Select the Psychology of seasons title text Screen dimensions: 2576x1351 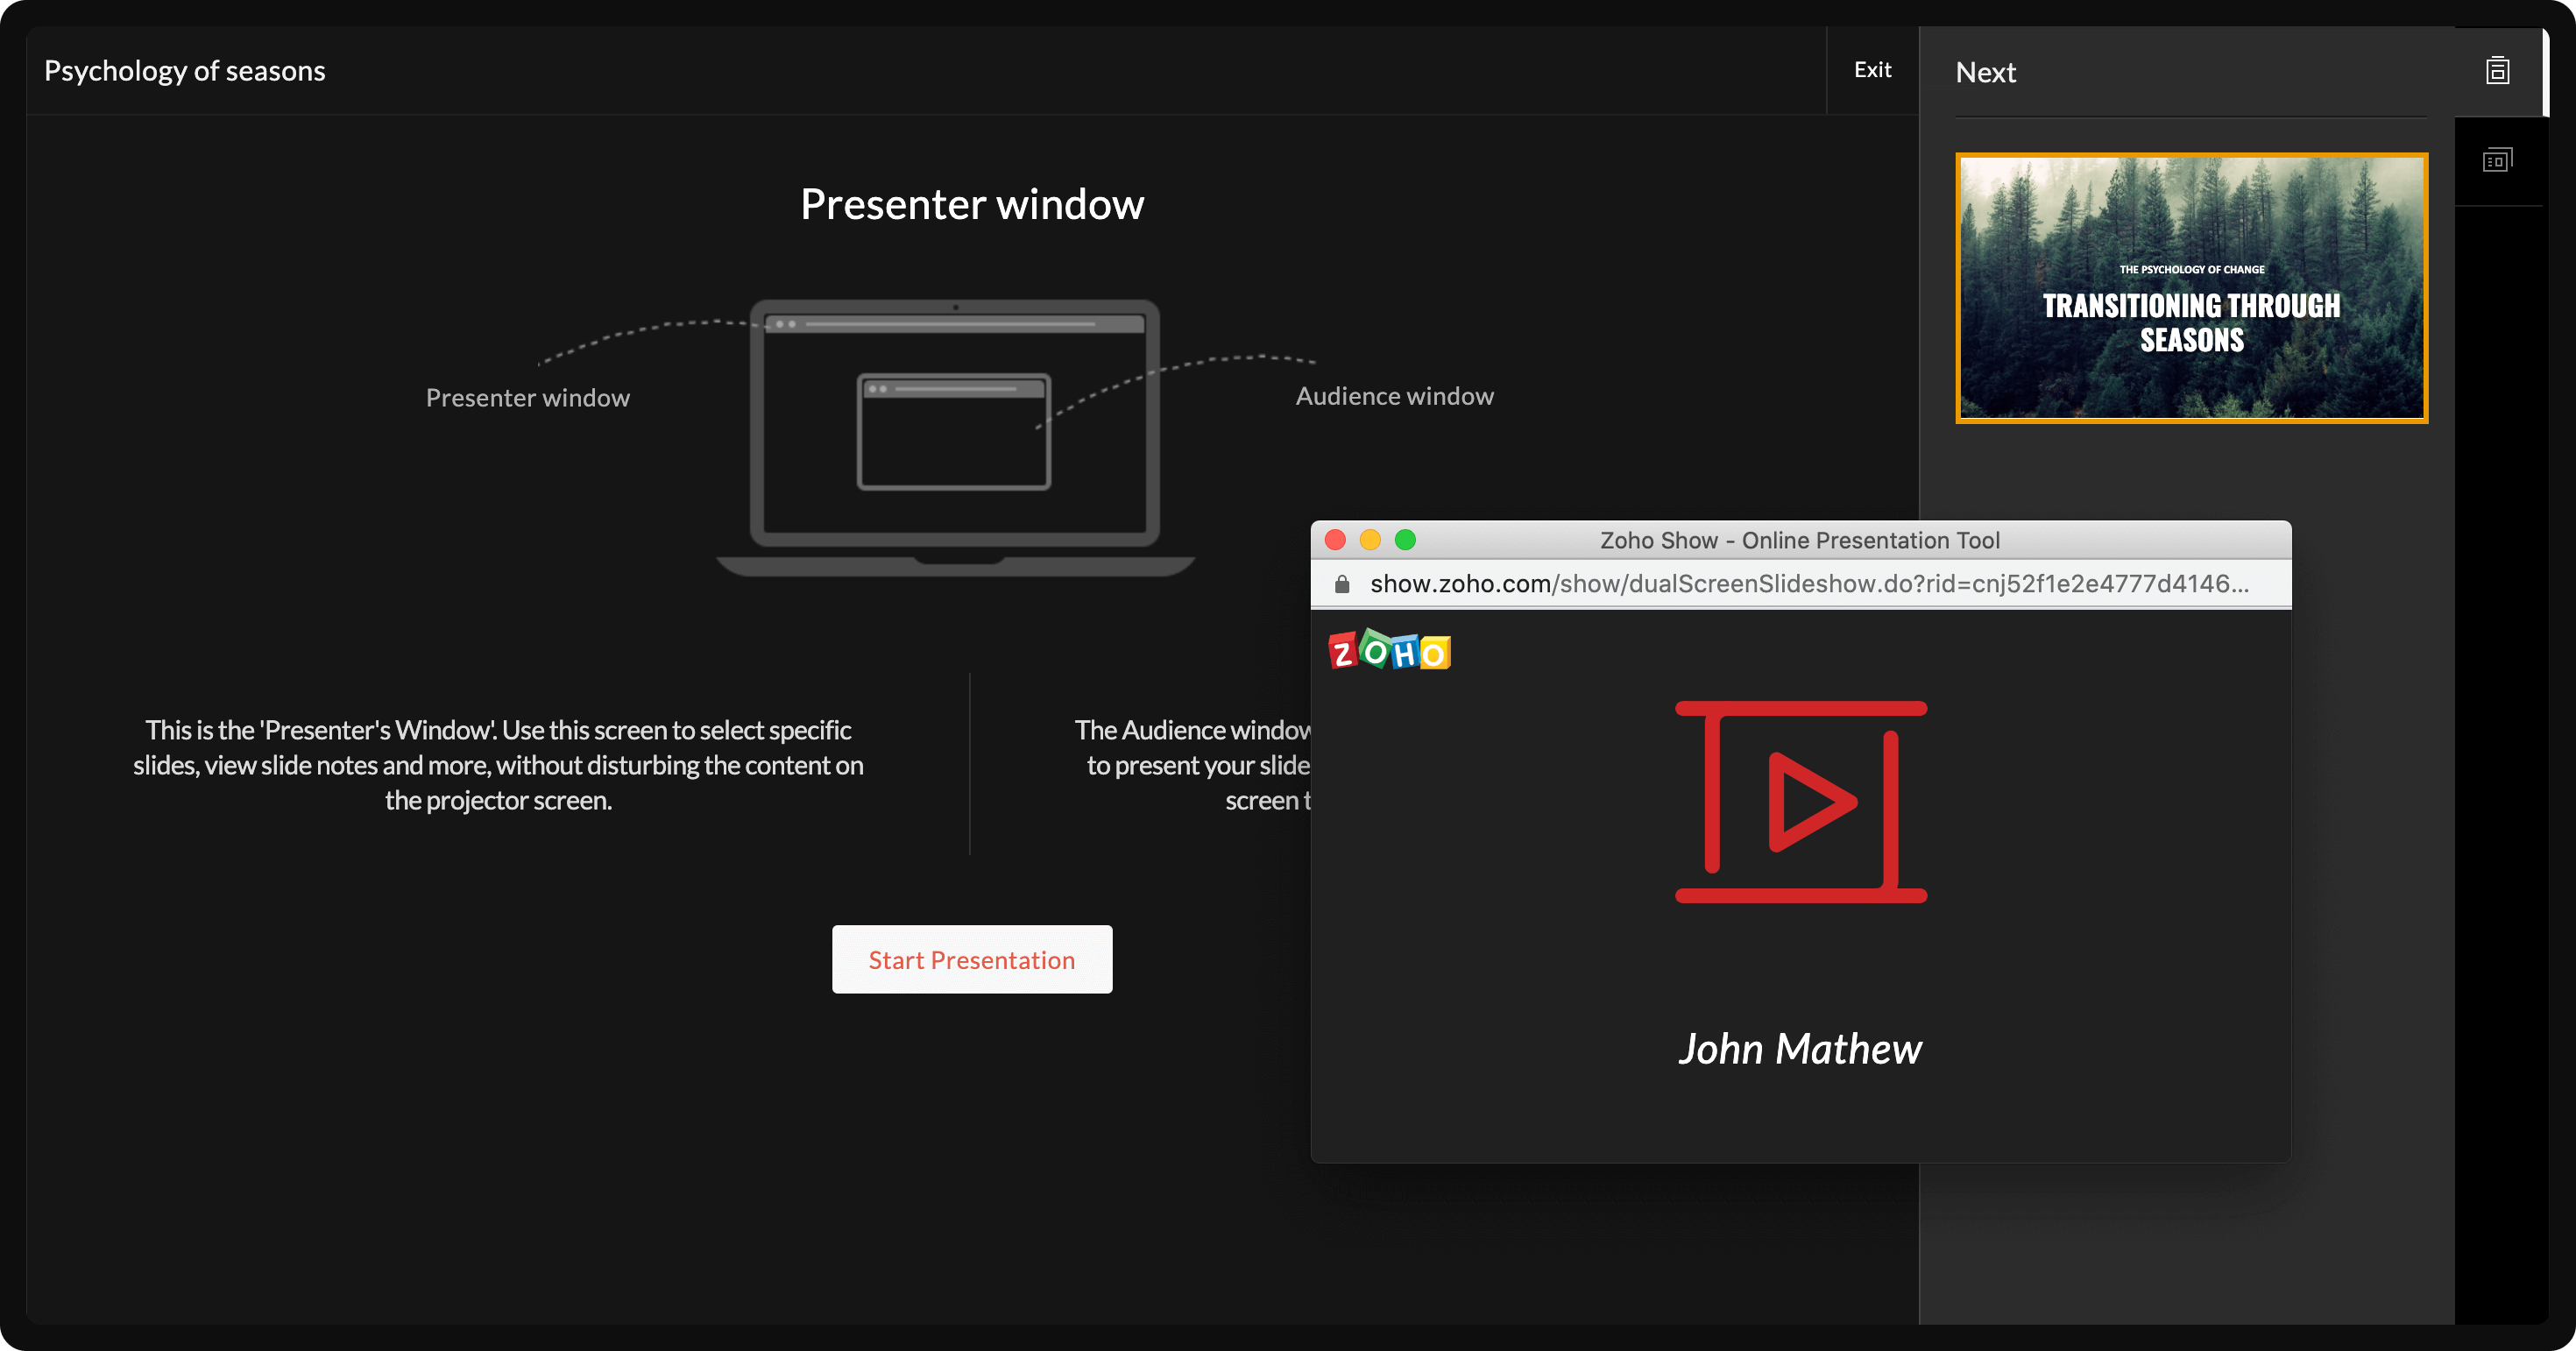point(186,70)
